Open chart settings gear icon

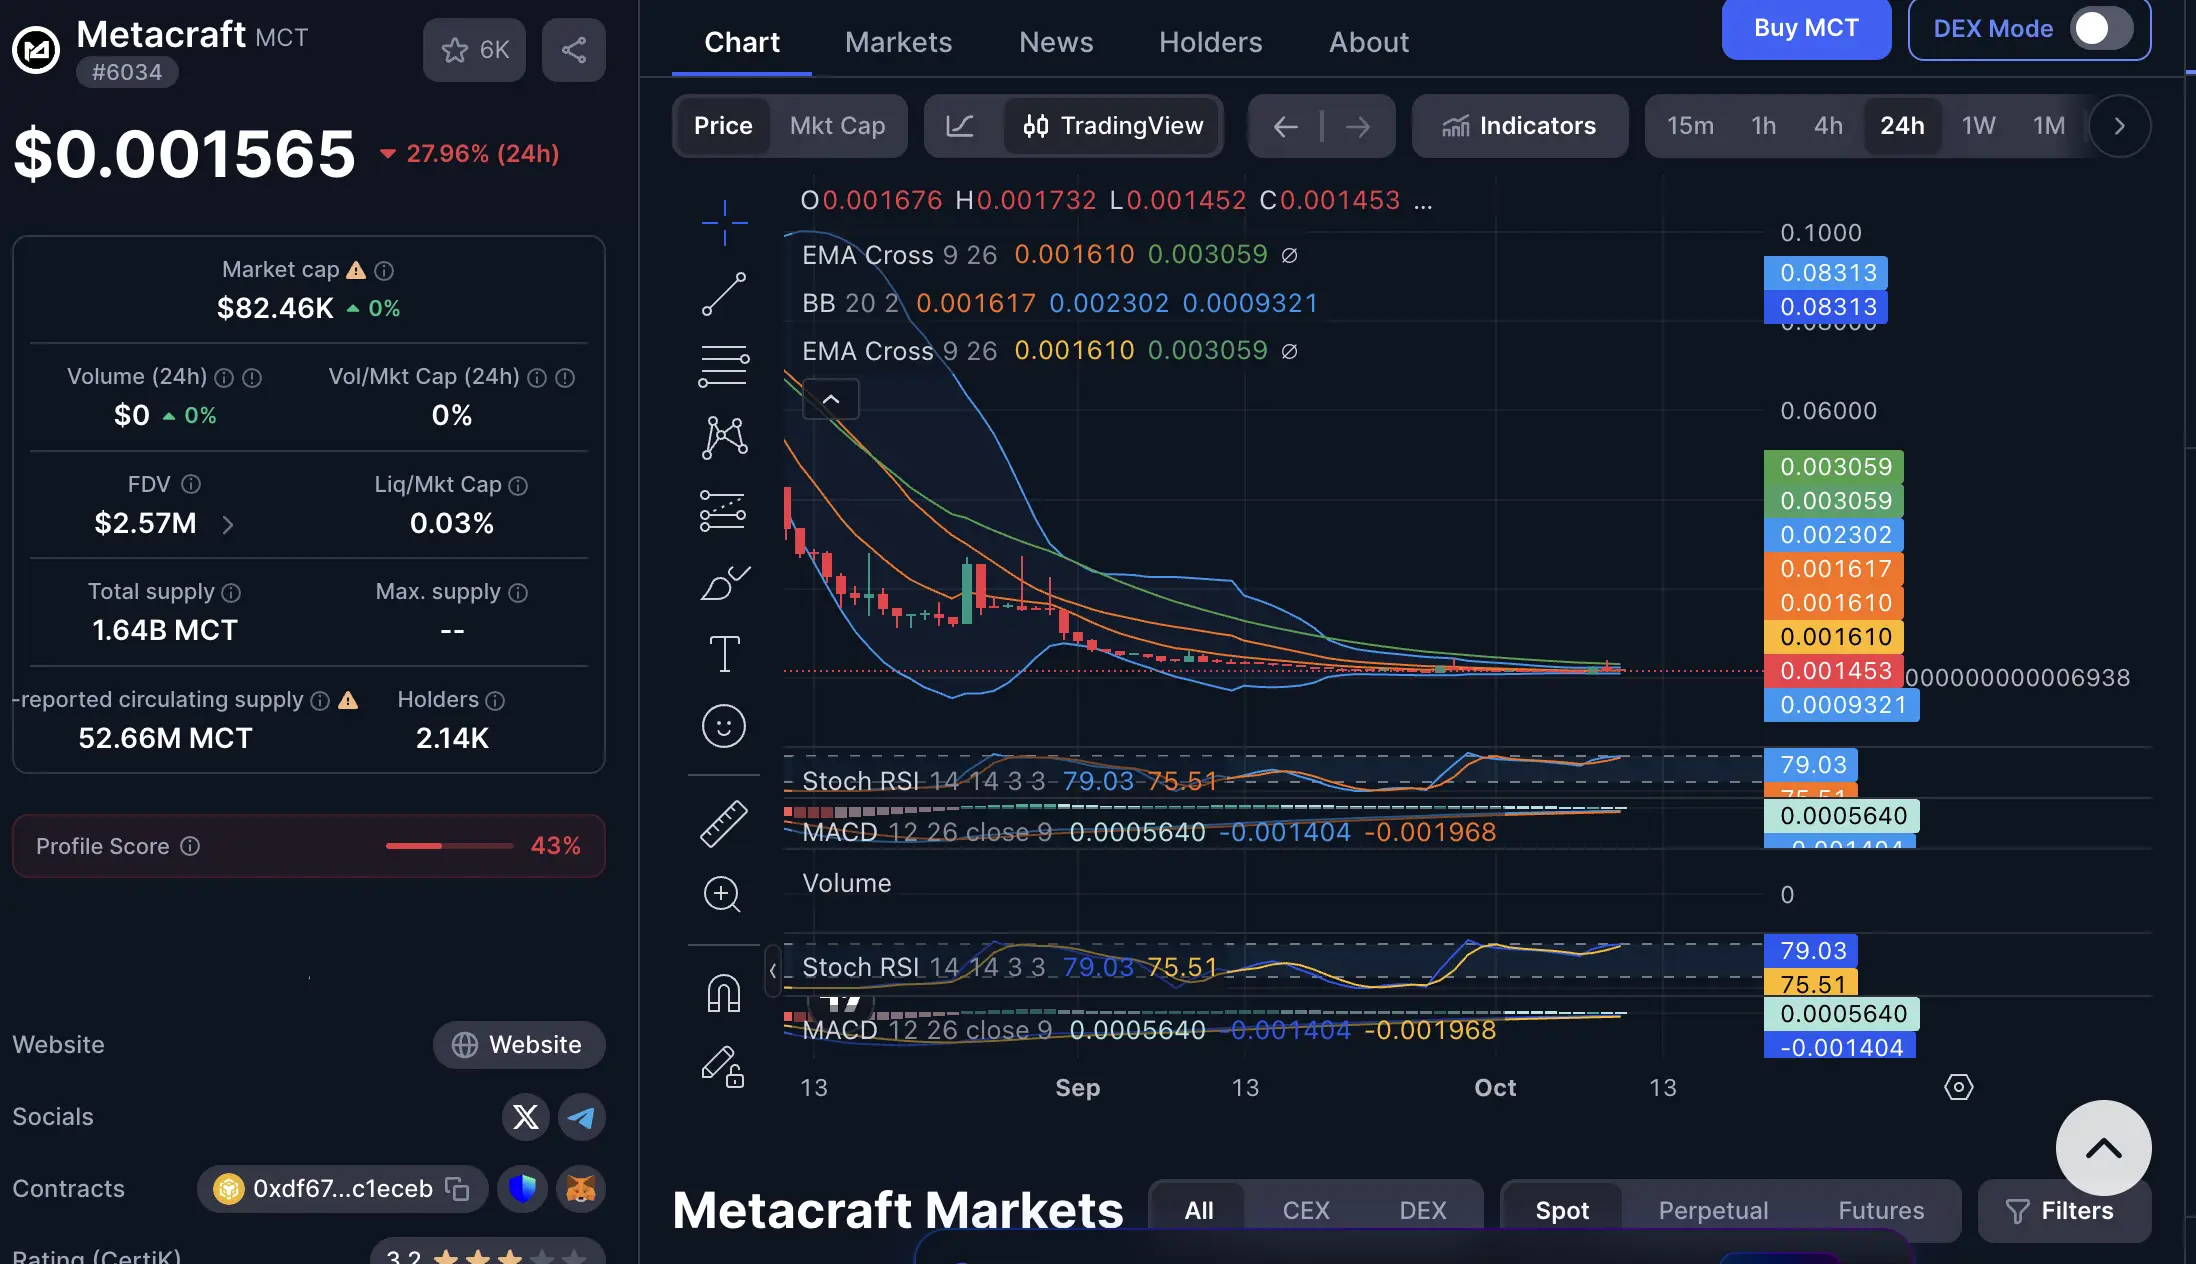pos(1958,1086)
